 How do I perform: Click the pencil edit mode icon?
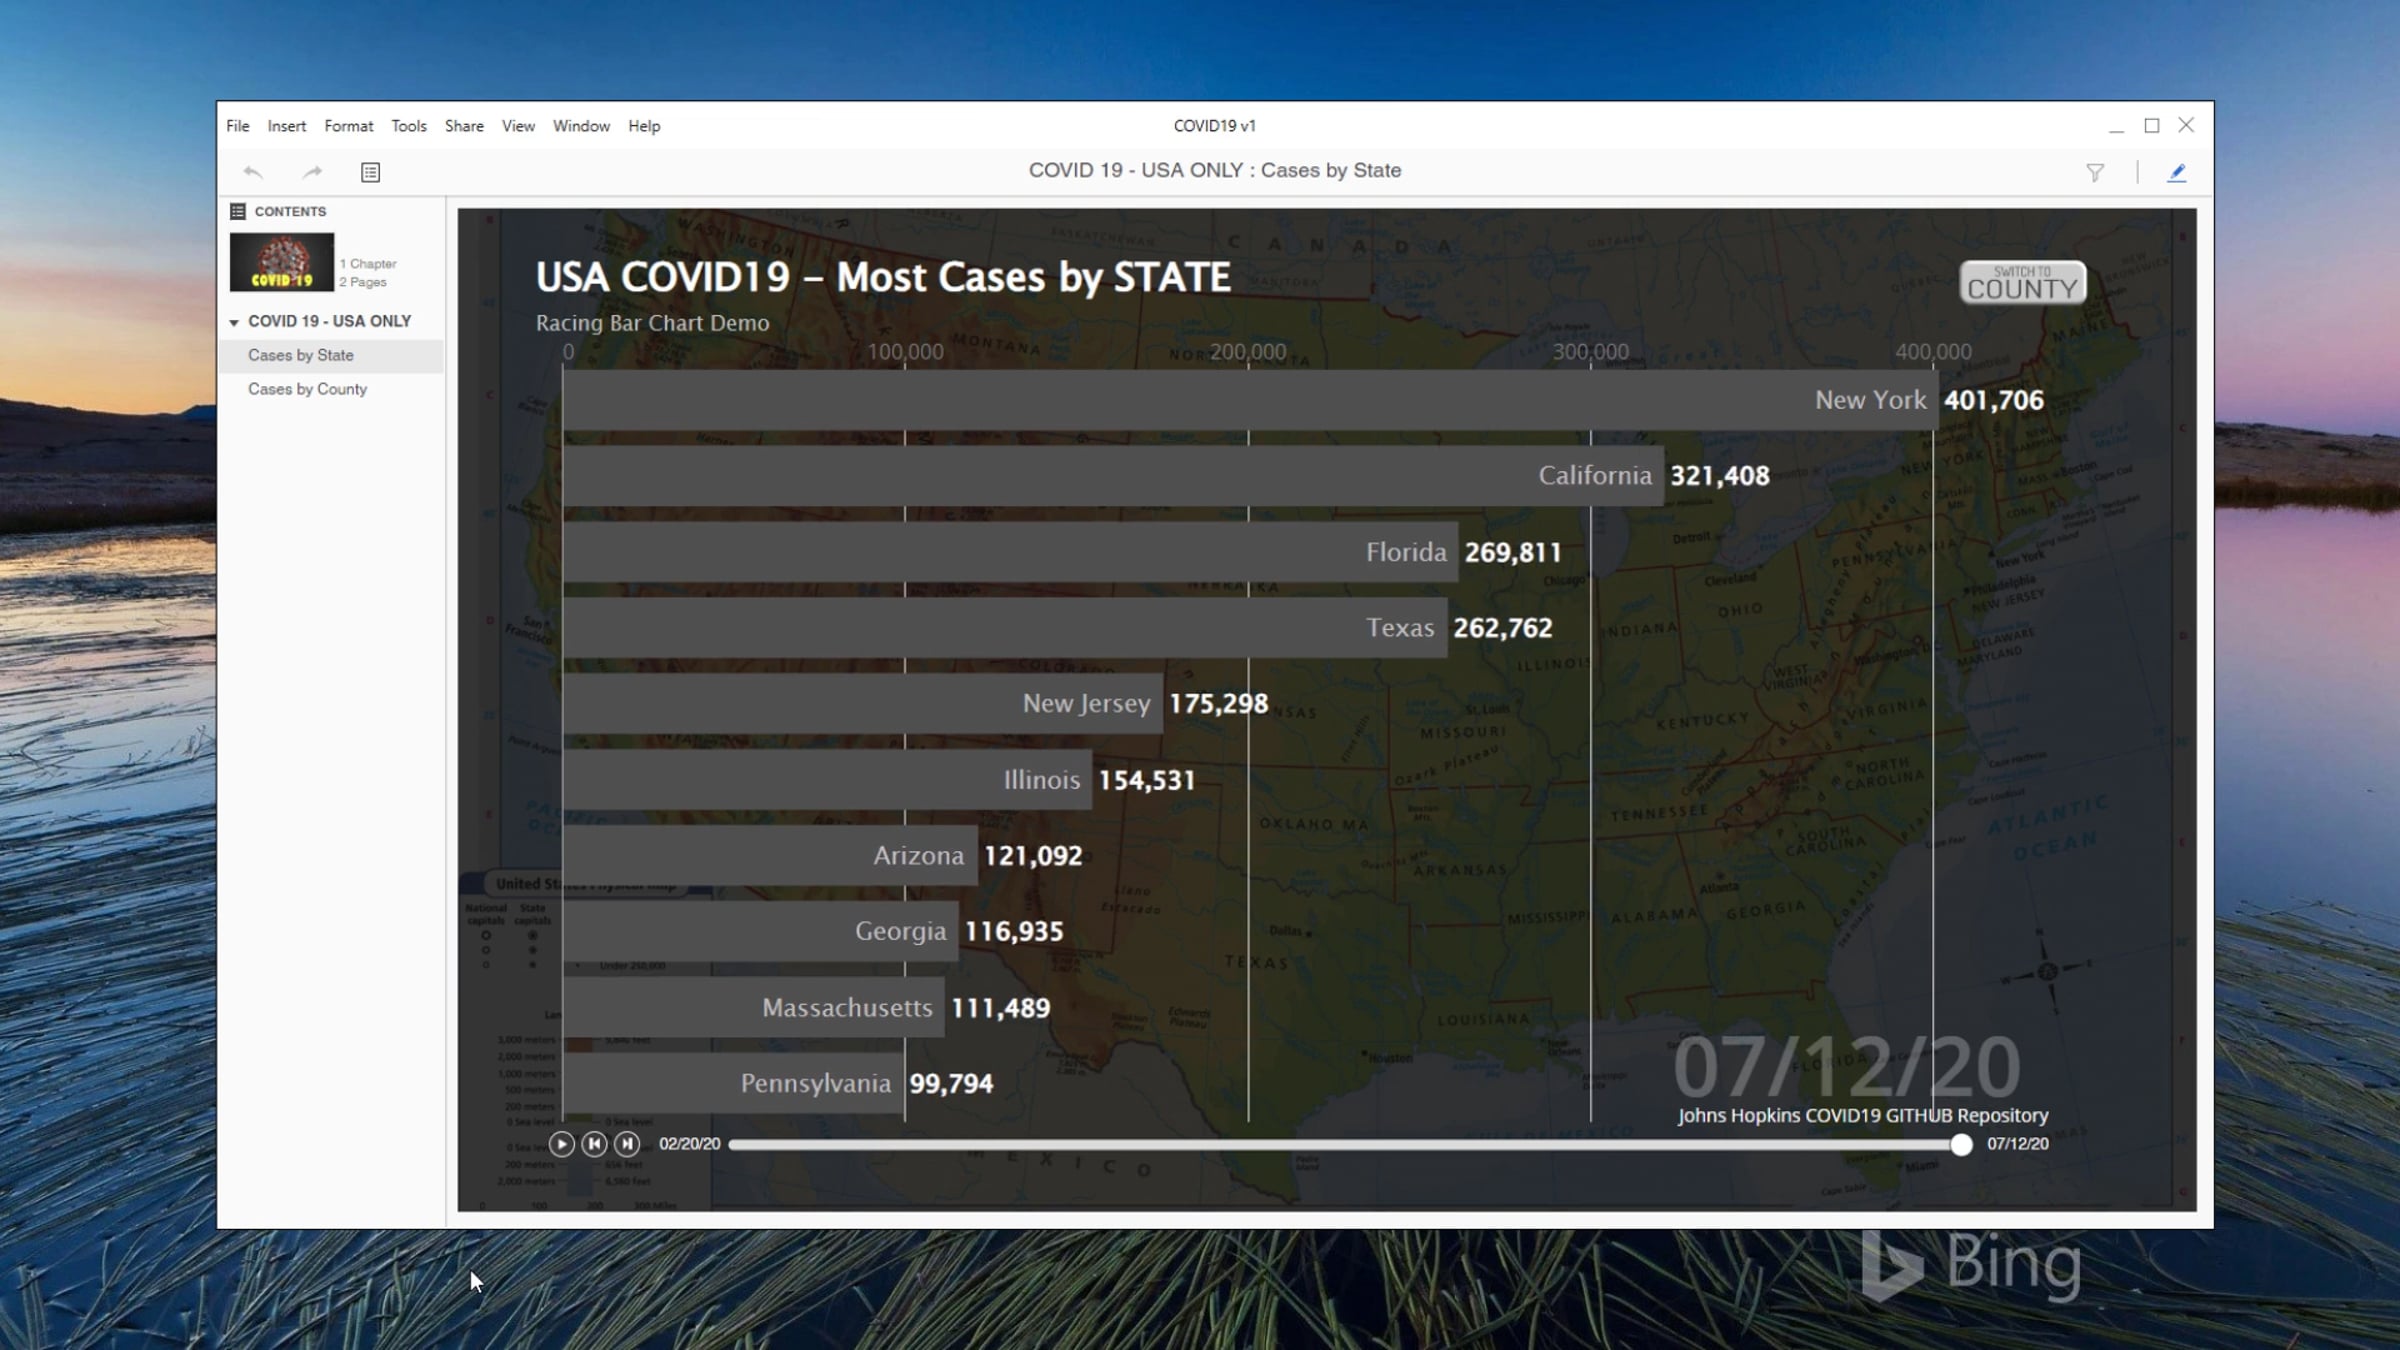[2176, 172]
